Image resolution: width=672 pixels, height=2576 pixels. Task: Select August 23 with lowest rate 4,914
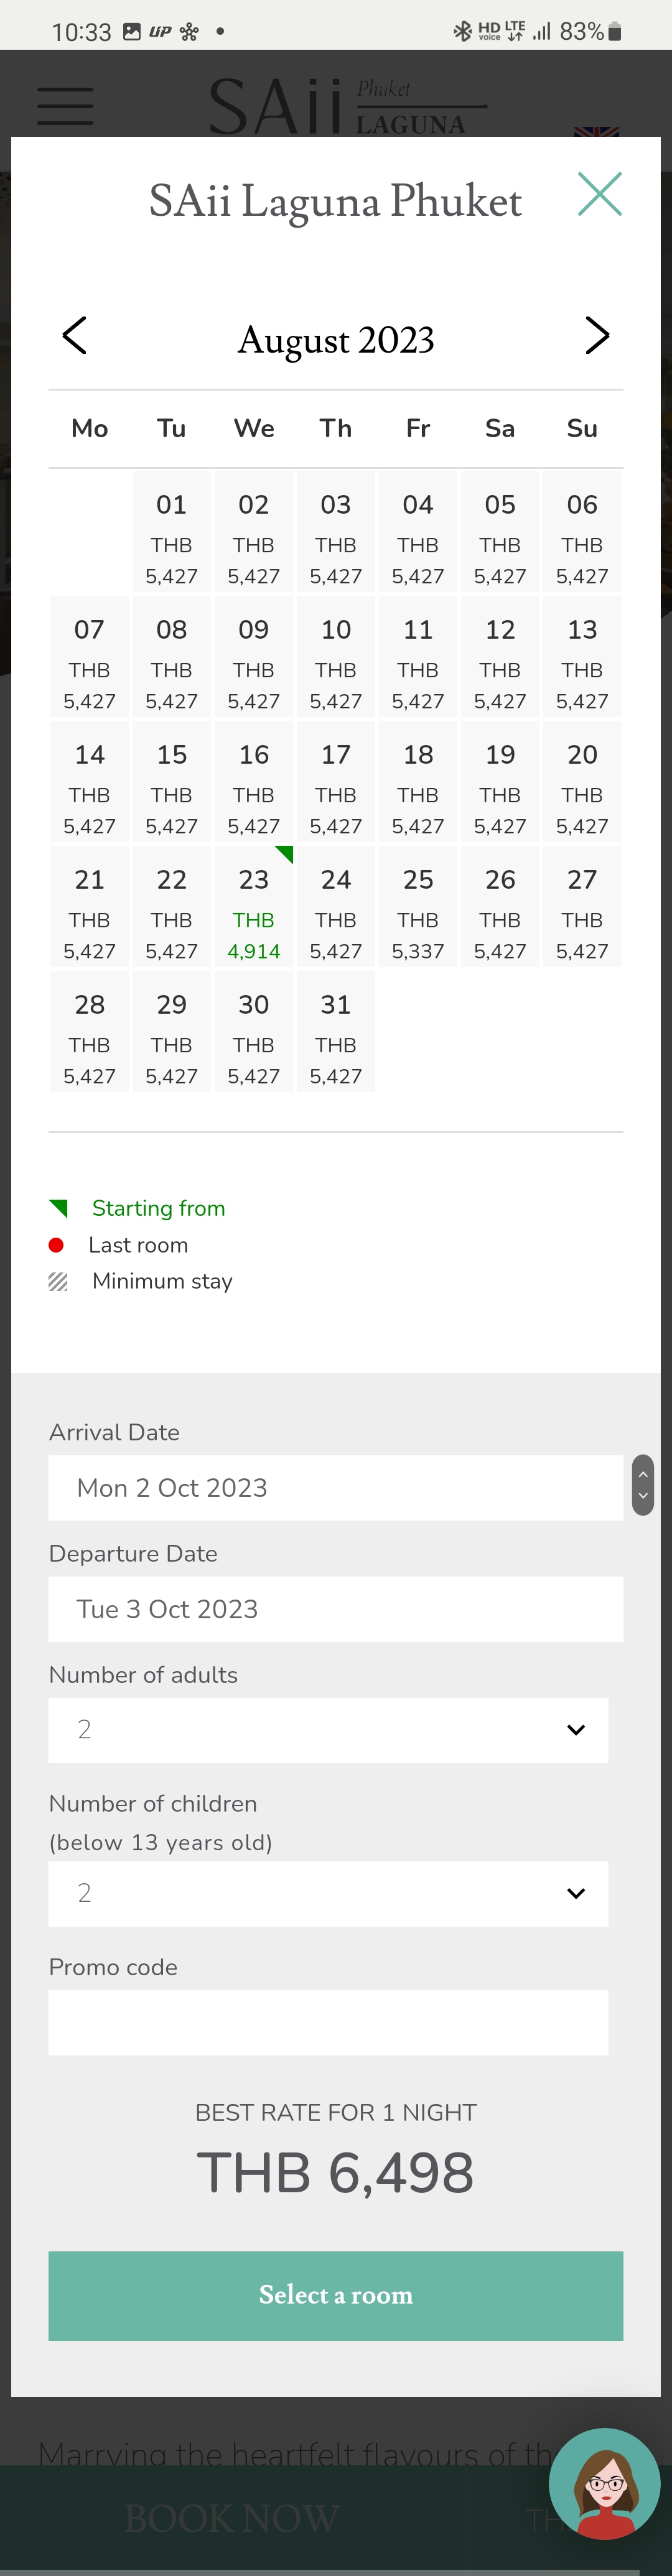[253, 907]
